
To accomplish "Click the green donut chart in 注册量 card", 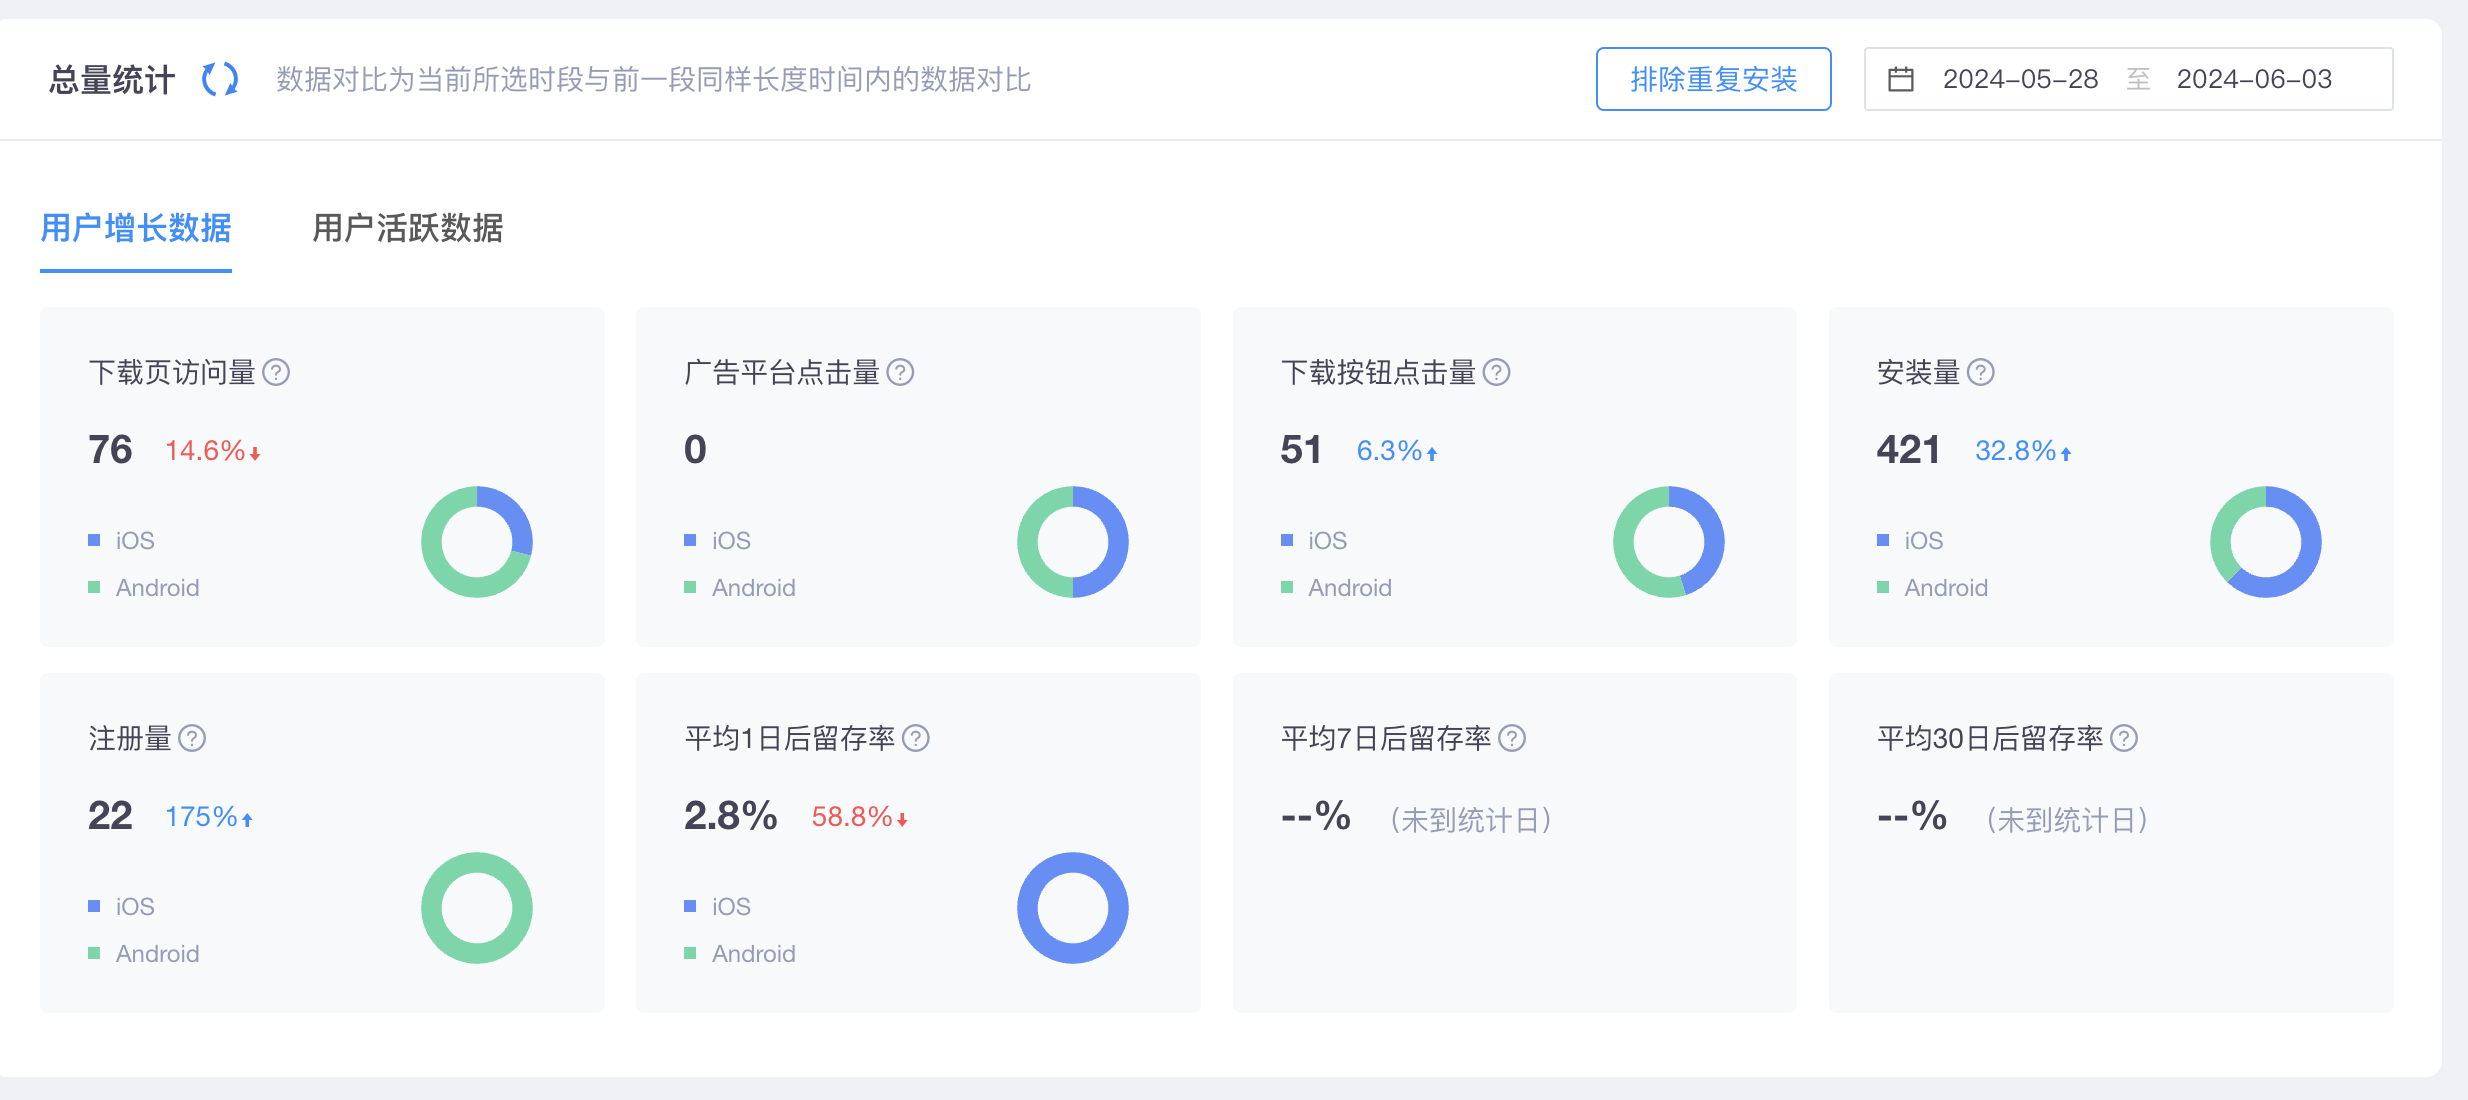I will pyautogui.click(x=477, y=908).
